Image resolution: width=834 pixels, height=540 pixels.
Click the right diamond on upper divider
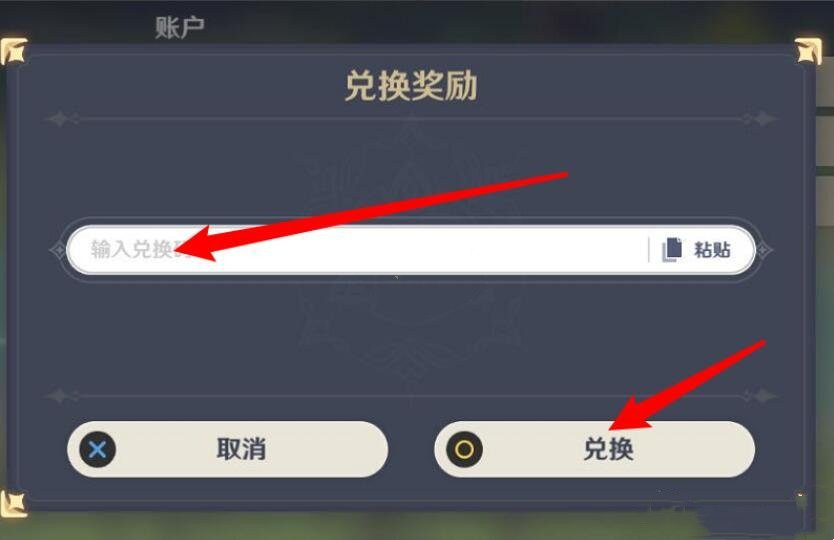pos(764,119)
